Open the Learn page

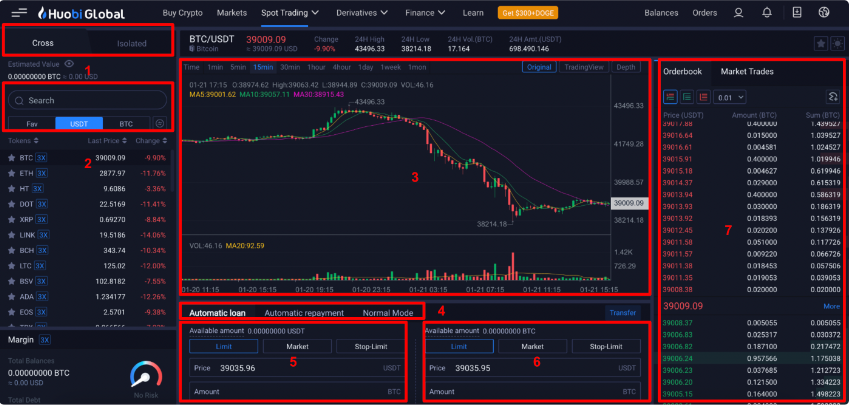pos(473,13)
